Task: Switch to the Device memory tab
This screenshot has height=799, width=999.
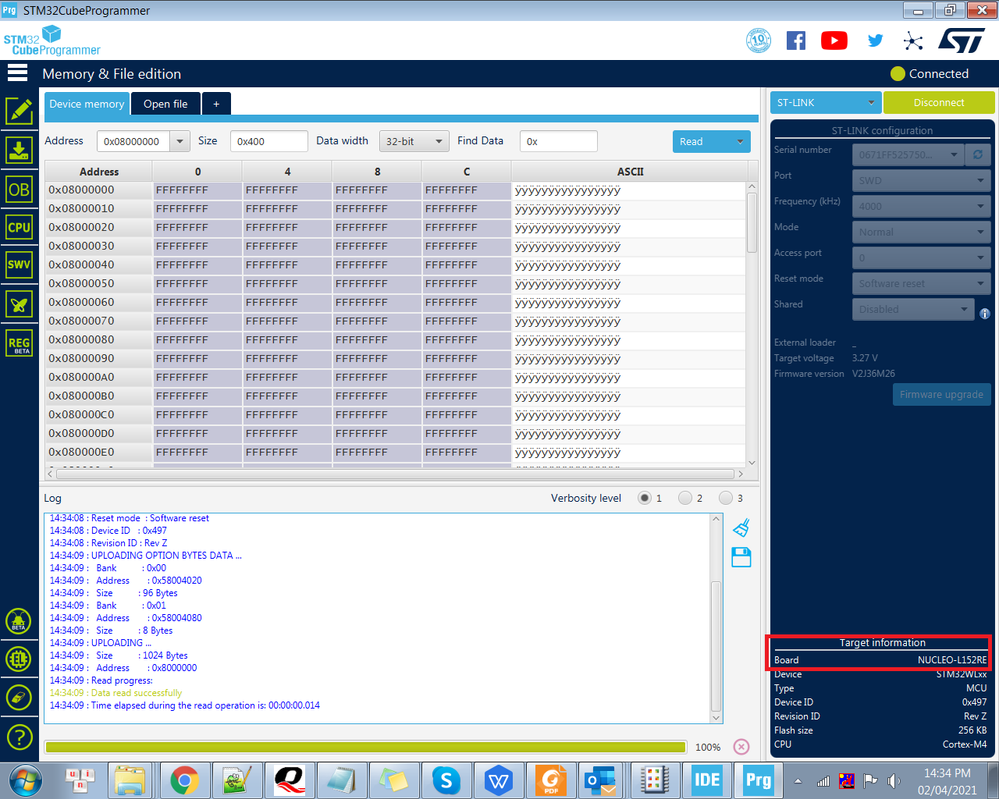Action: 87,104
